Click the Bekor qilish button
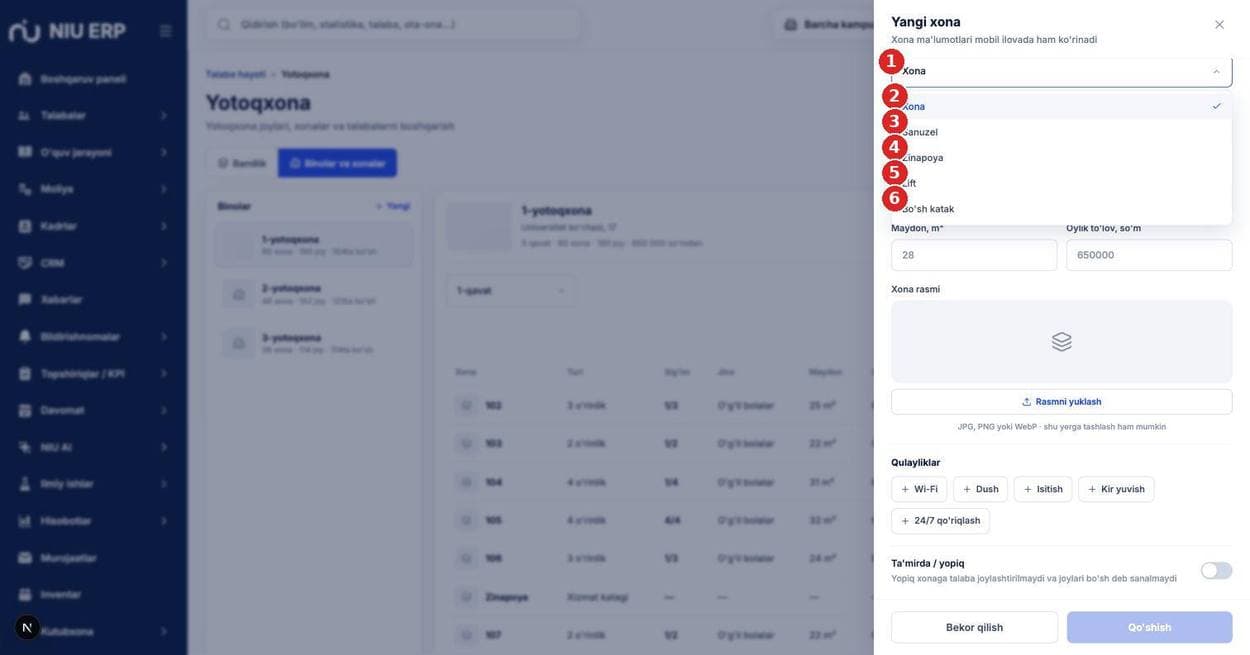 pyautogui.click(x=974, y=628)
